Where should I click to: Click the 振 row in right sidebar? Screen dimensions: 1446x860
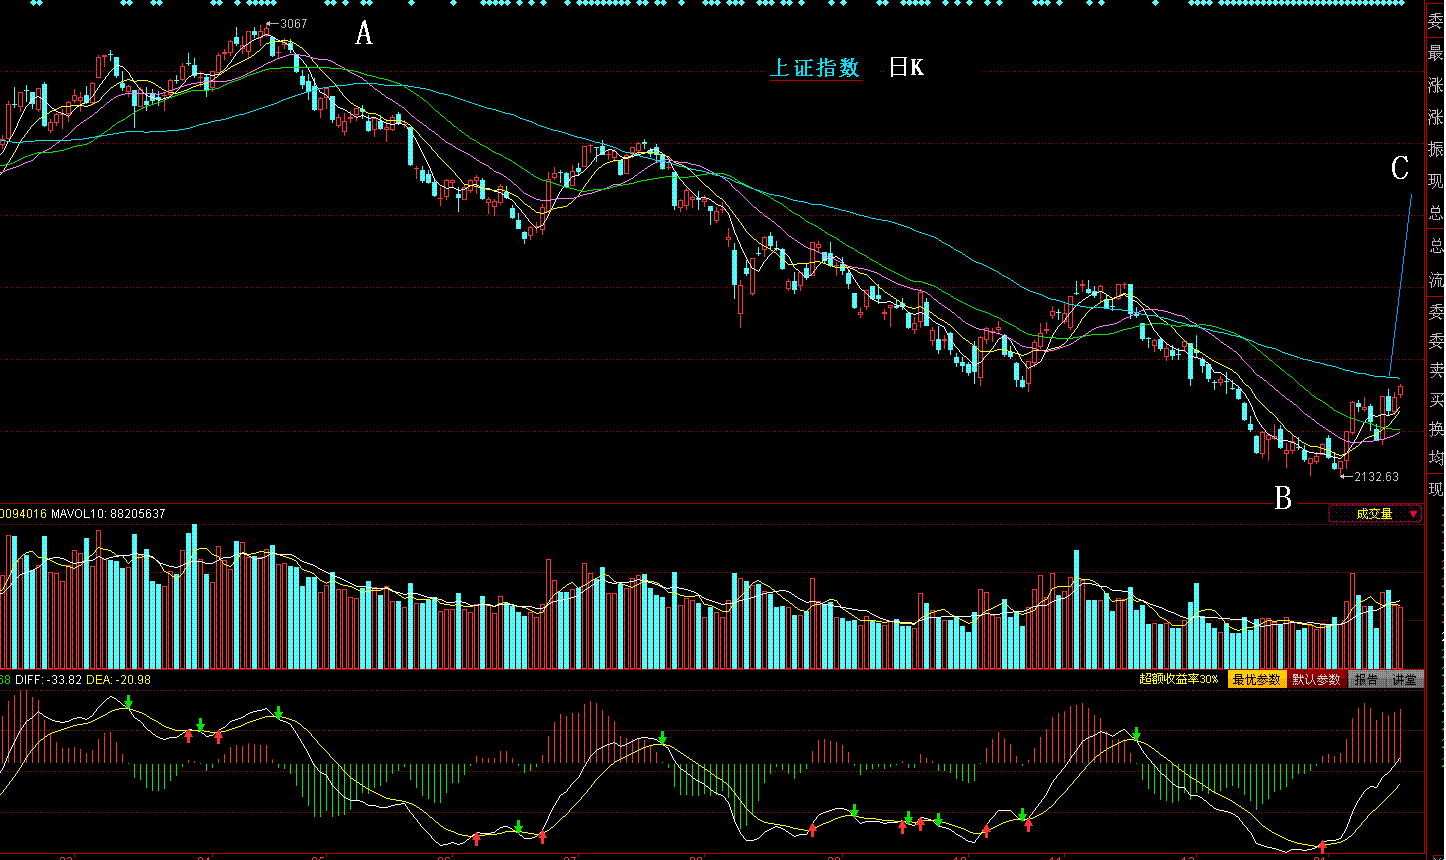pos(1435,149)
